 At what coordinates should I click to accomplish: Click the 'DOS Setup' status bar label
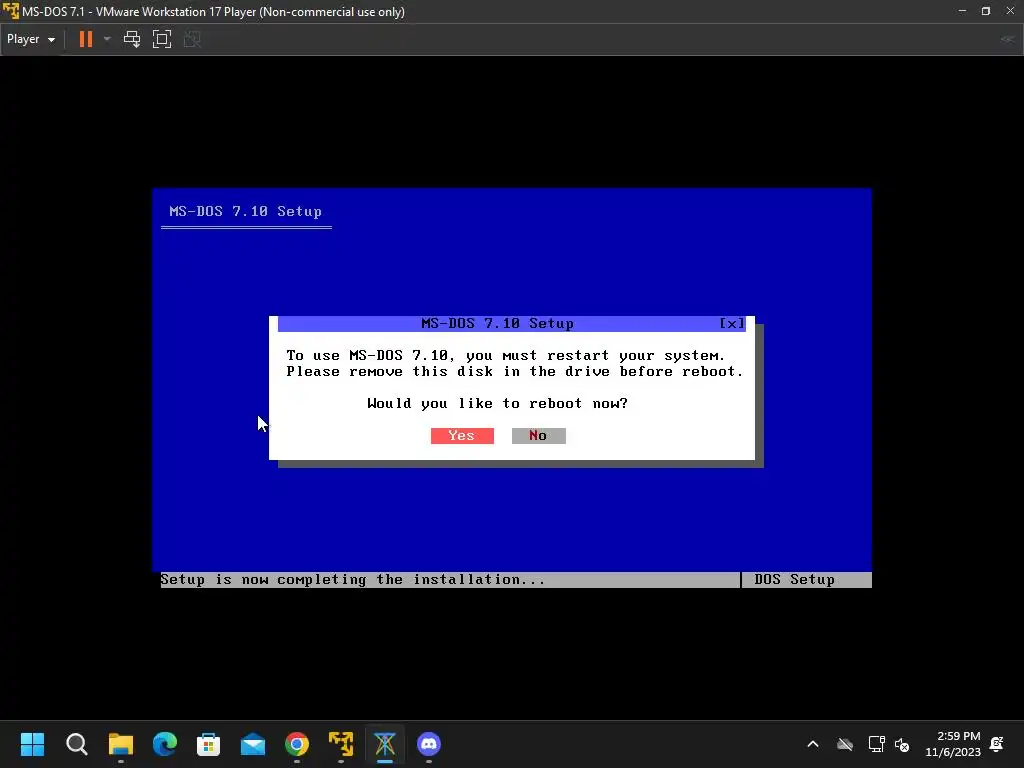point(794,579)
